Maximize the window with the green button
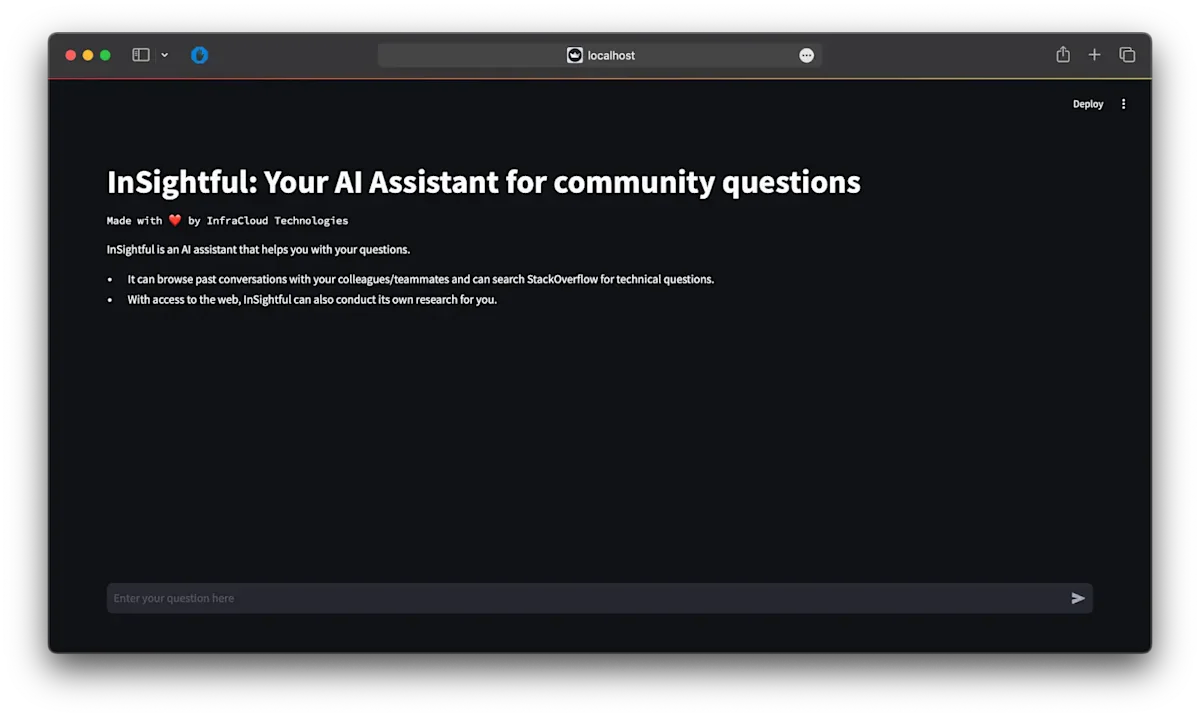 pos(105,55)
